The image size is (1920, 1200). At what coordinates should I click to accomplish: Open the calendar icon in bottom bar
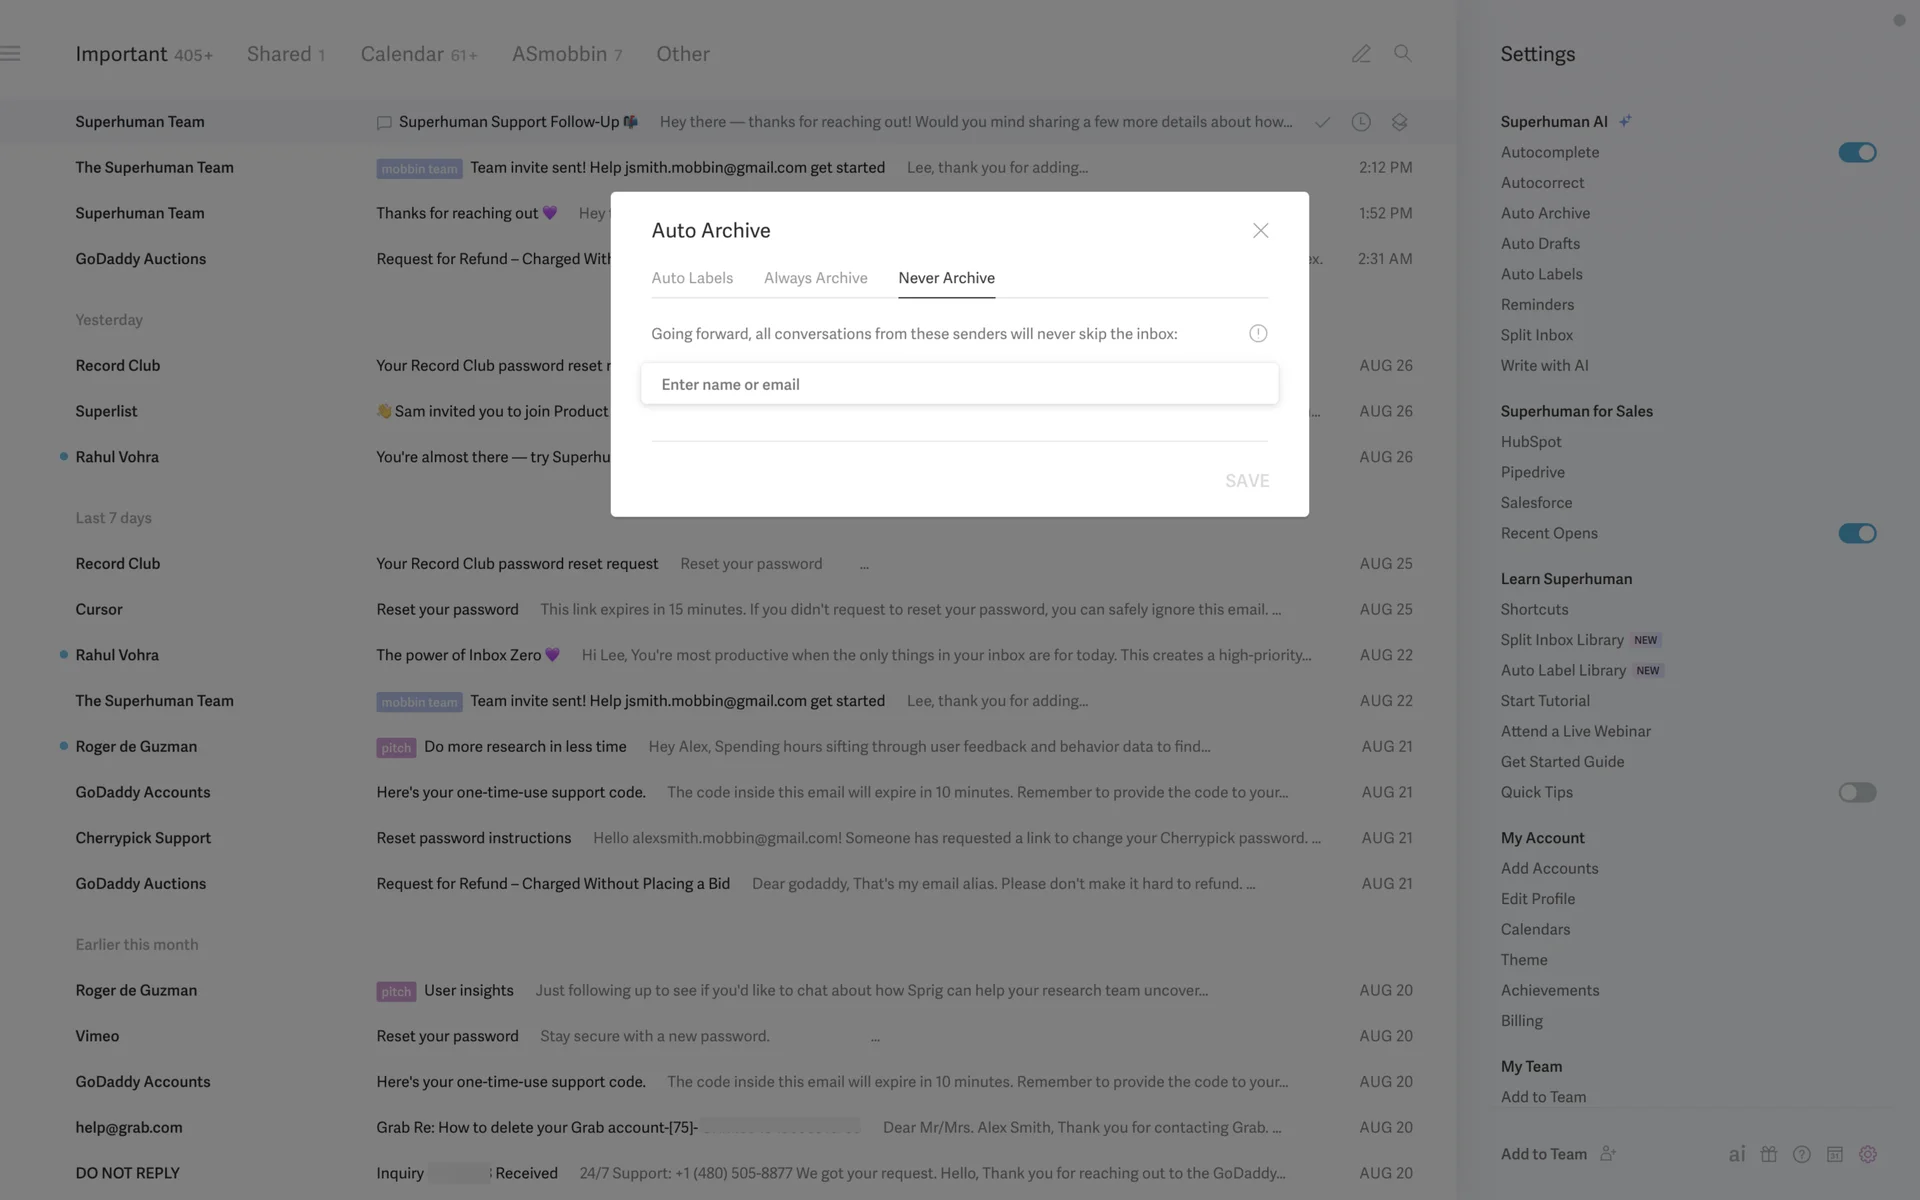(1834, 1154)
